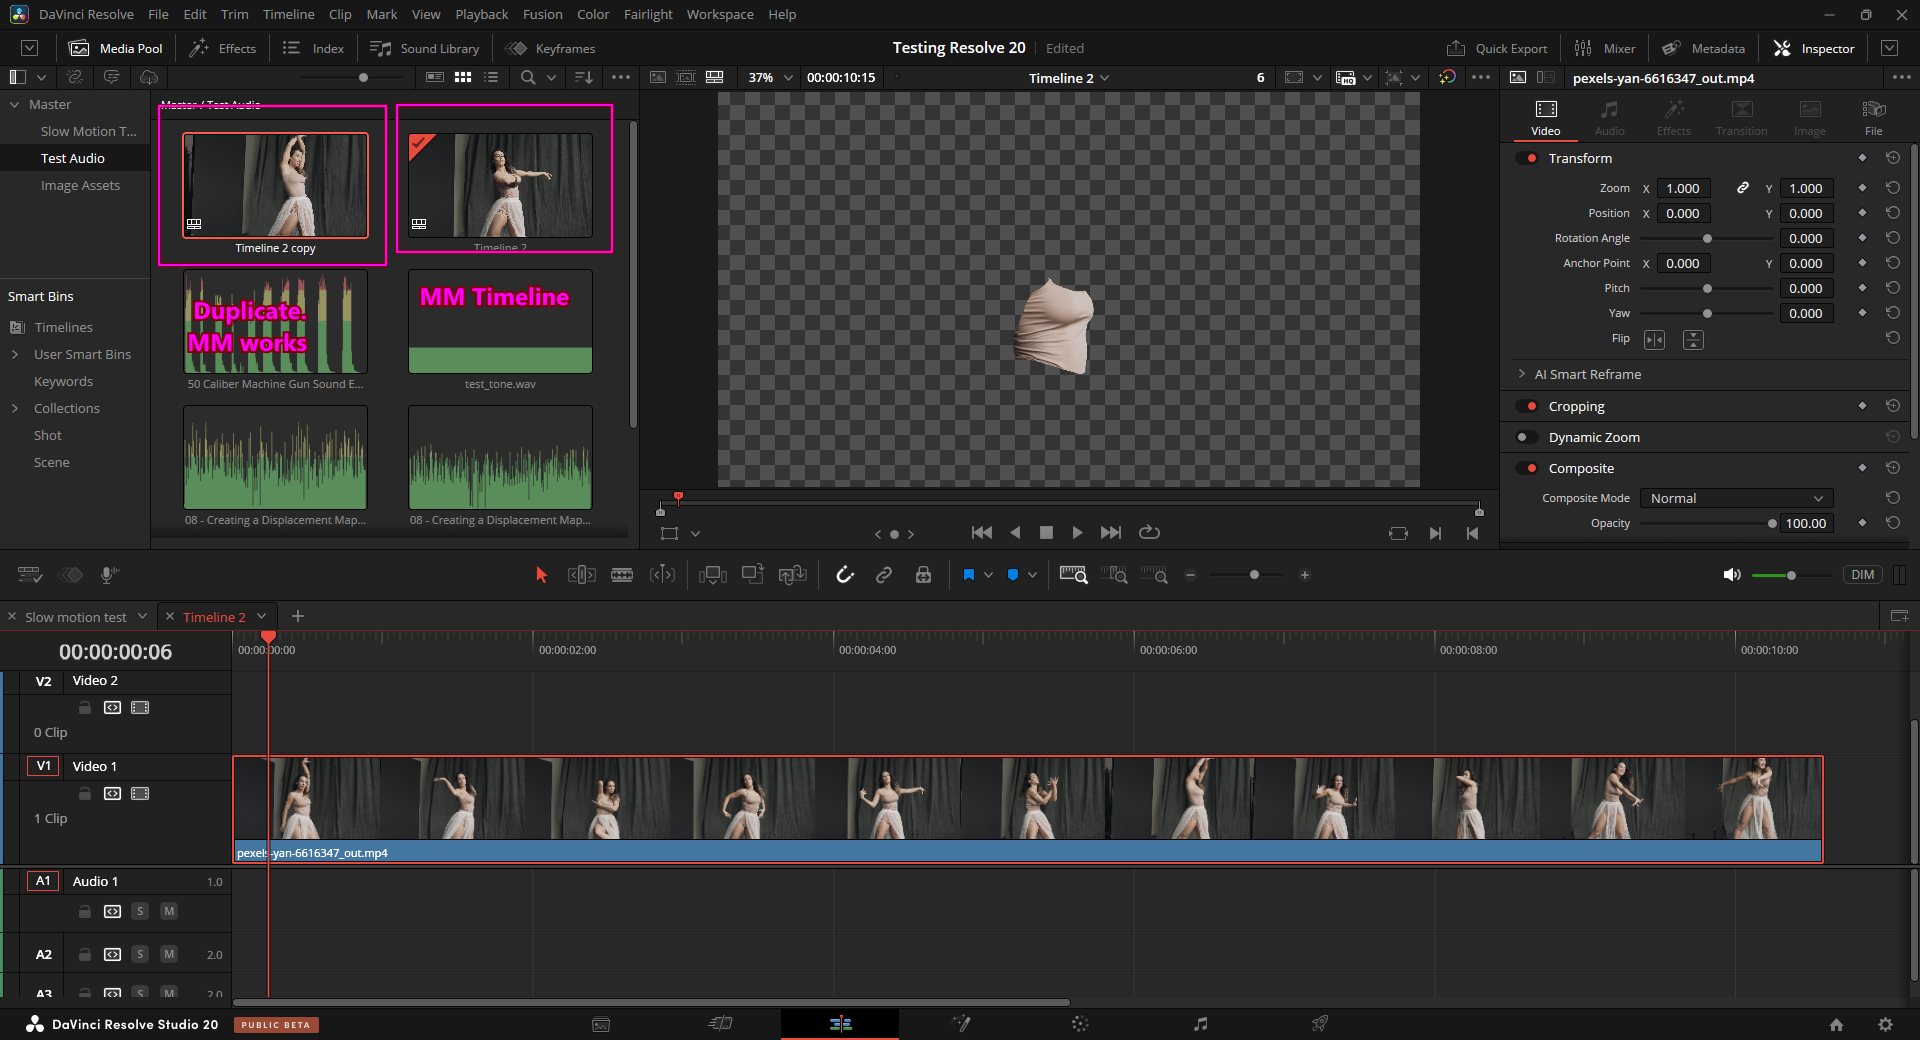Screen dimensions: 1920x1040
Task: Reset the Transform section
Action: click(x=1893, y=158)
